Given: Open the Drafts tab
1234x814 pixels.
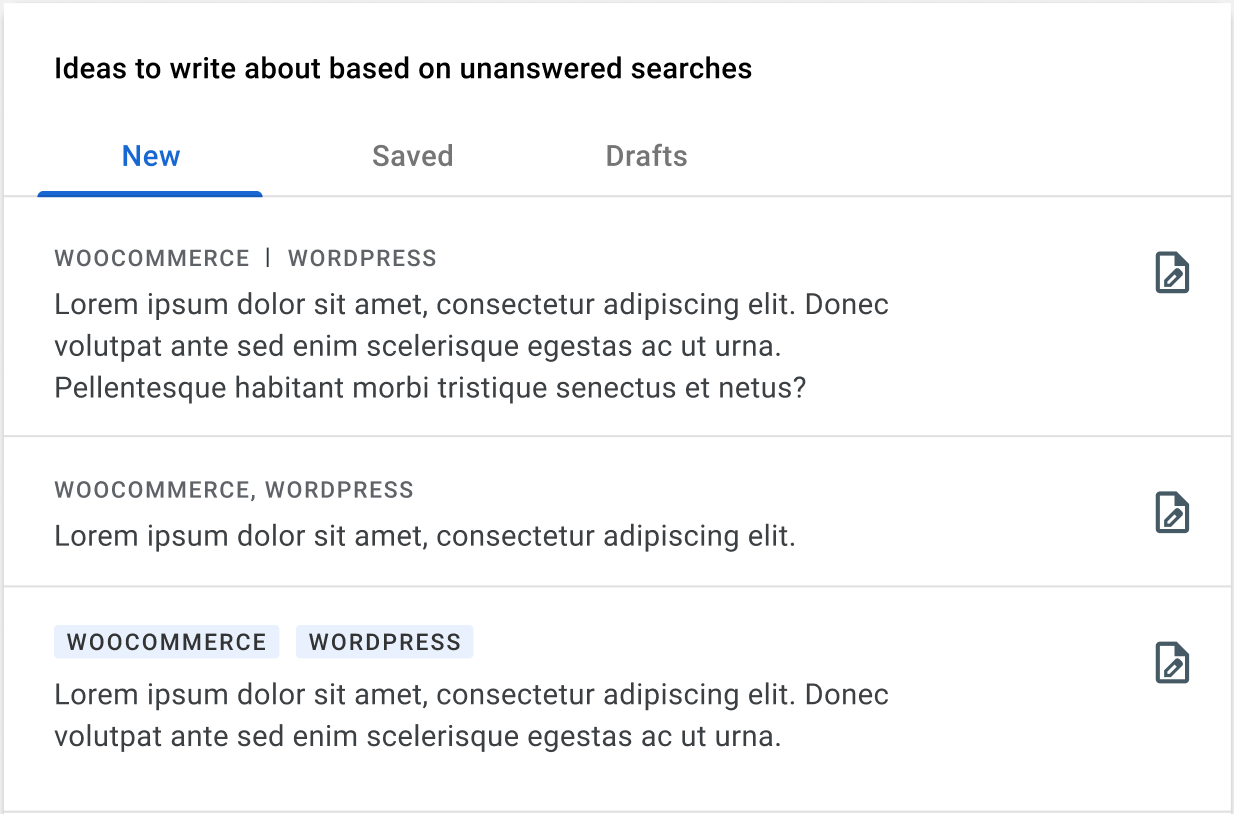Looking at the screenshot, I should 646,156.
